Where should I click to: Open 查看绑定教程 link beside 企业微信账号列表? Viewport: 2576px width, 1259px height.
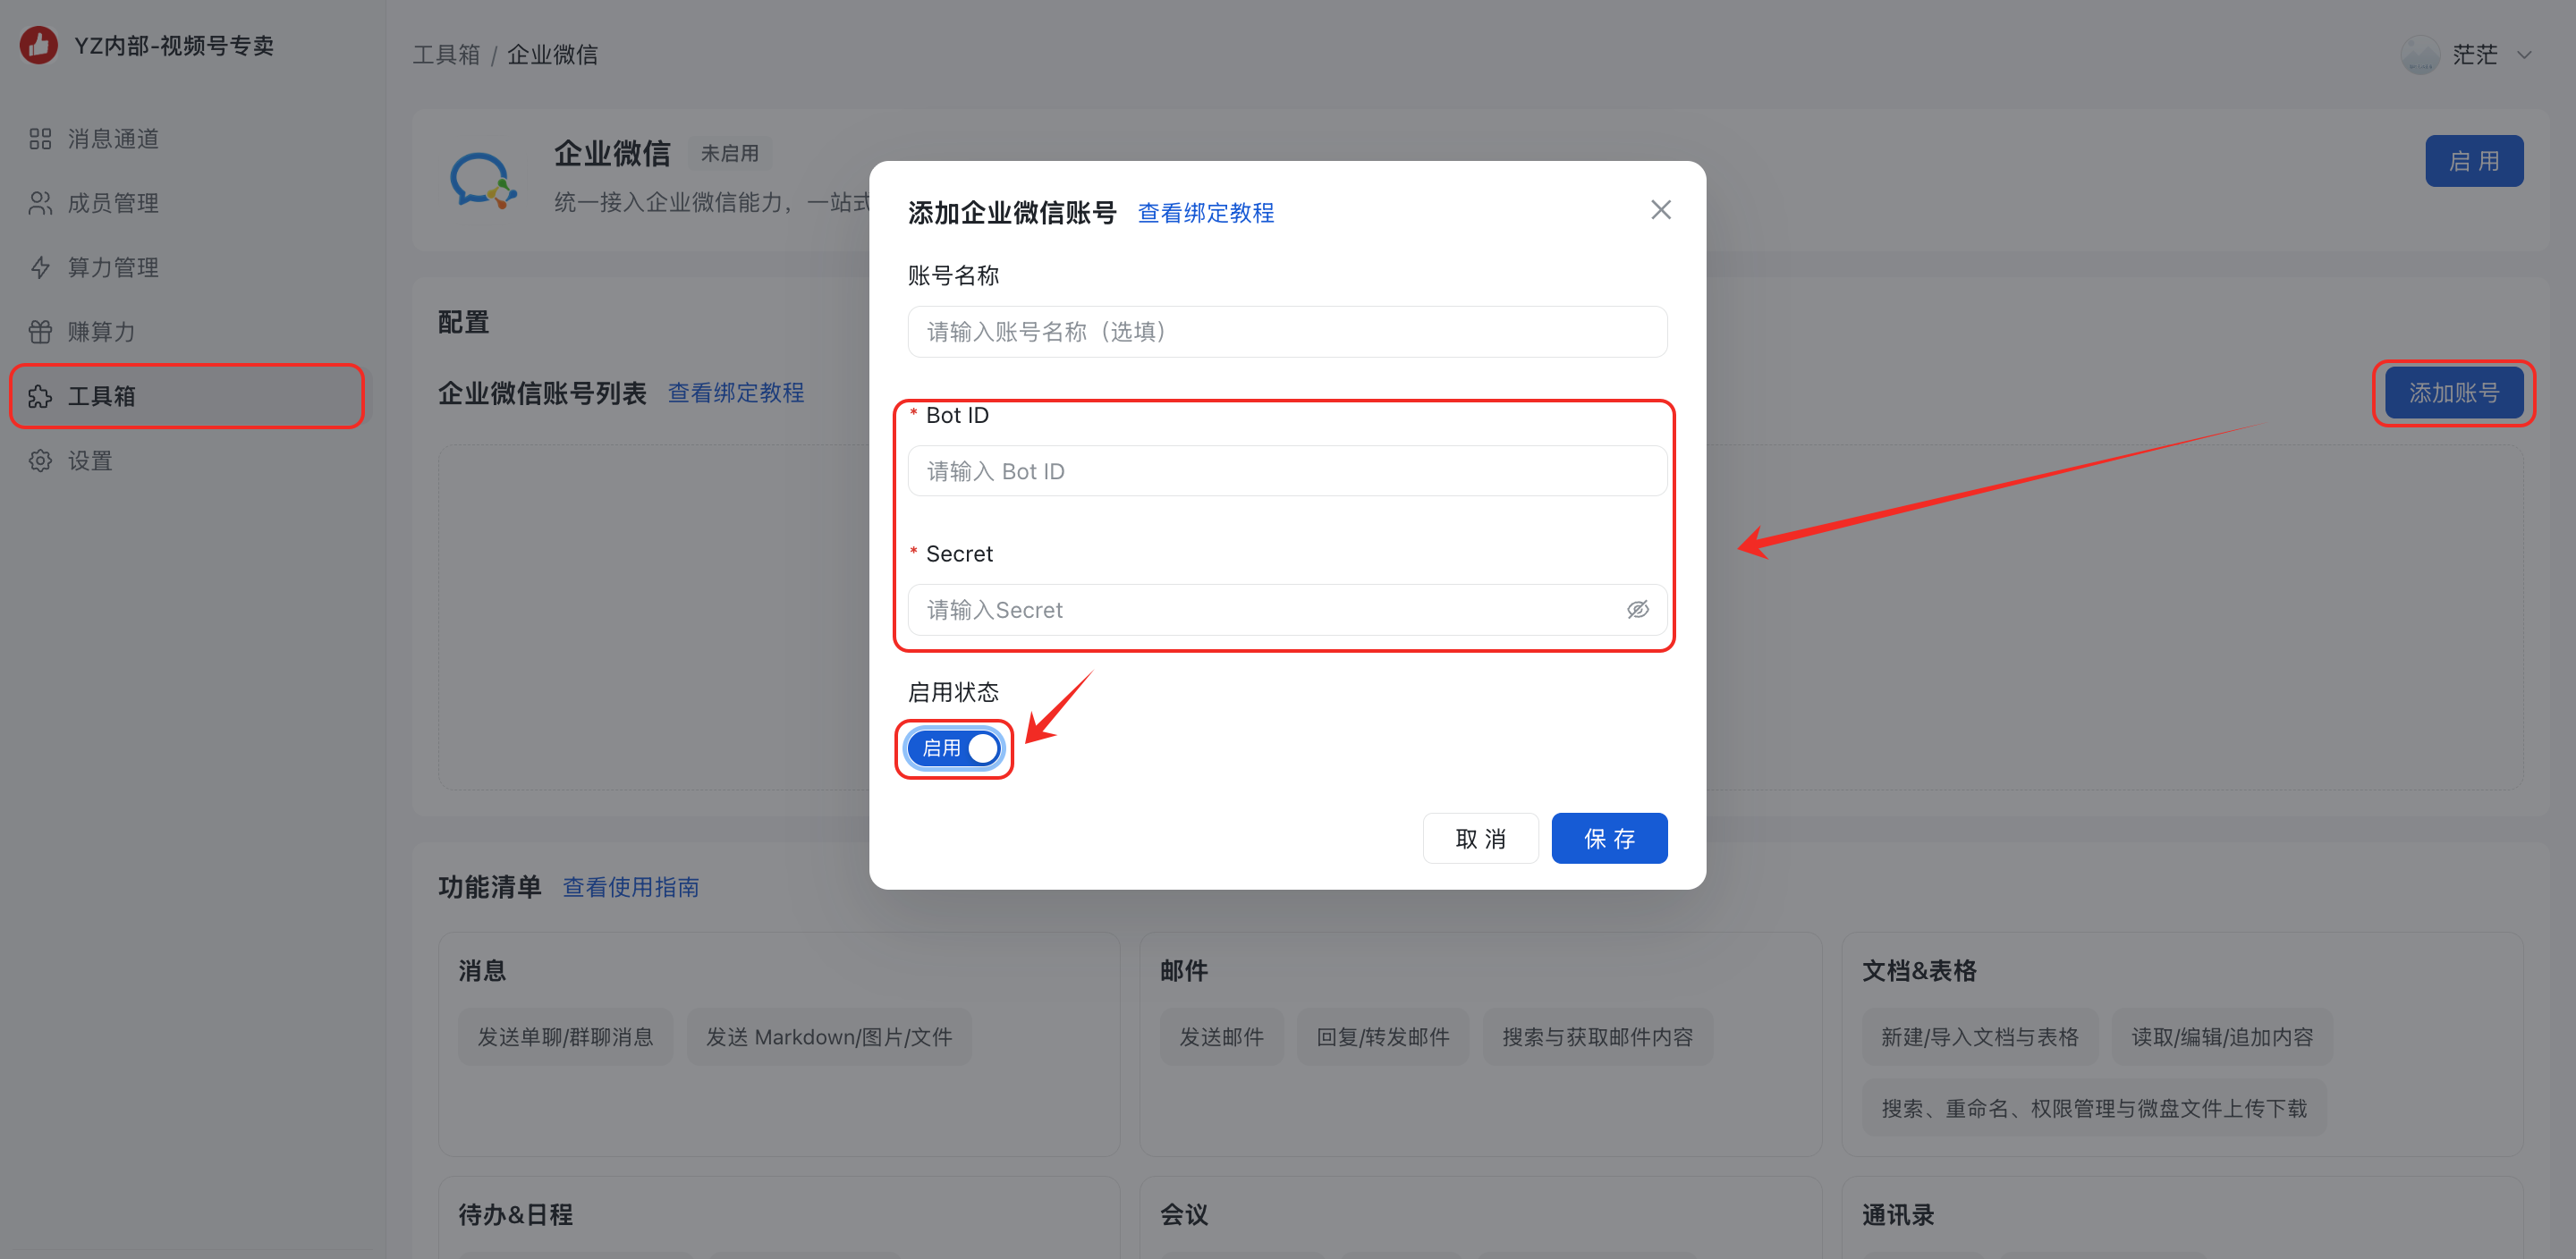tap(736, 393)
